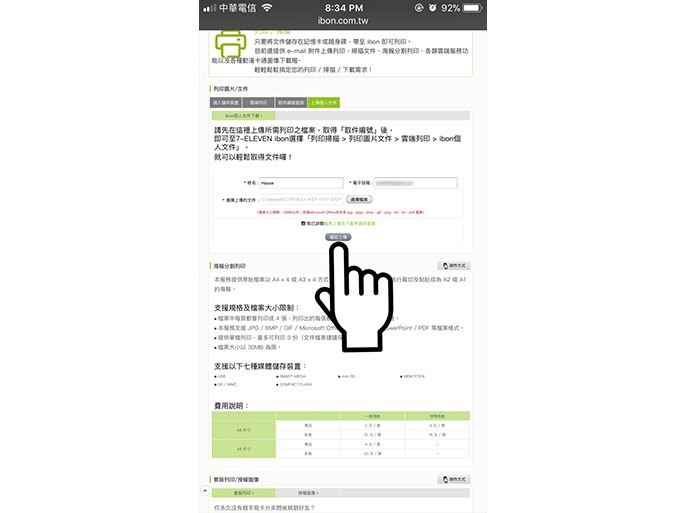The width and height of the screenshot is (687, 513).
Task: Switch to the 雲端列印 tab
Action: click(x=259, y=103)
